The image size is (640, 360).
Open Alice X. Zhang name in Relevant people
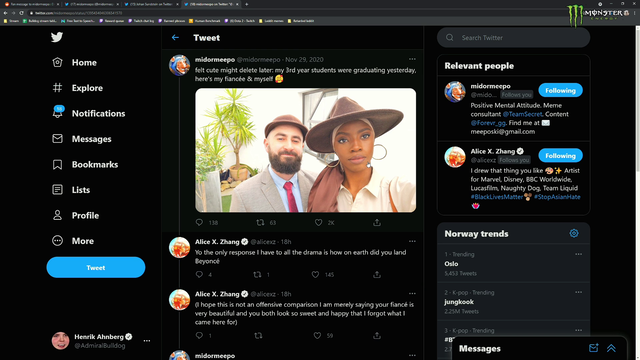[493, 151]
